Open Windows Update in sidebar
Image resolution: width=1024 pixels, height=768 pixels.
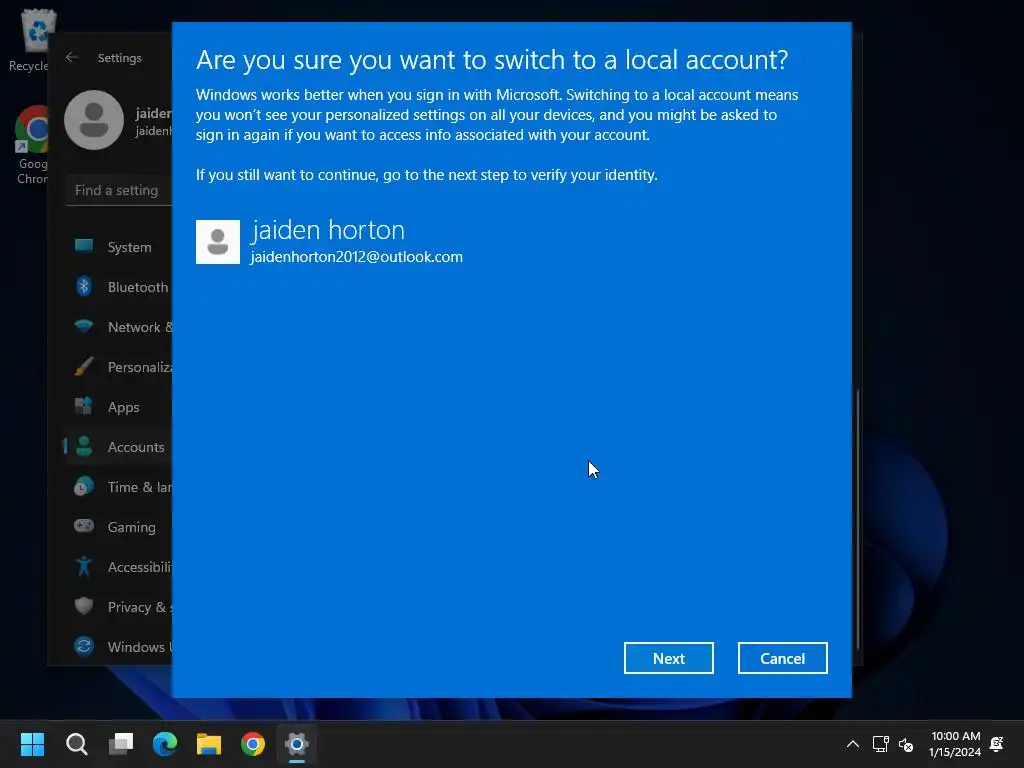point(119,647)
